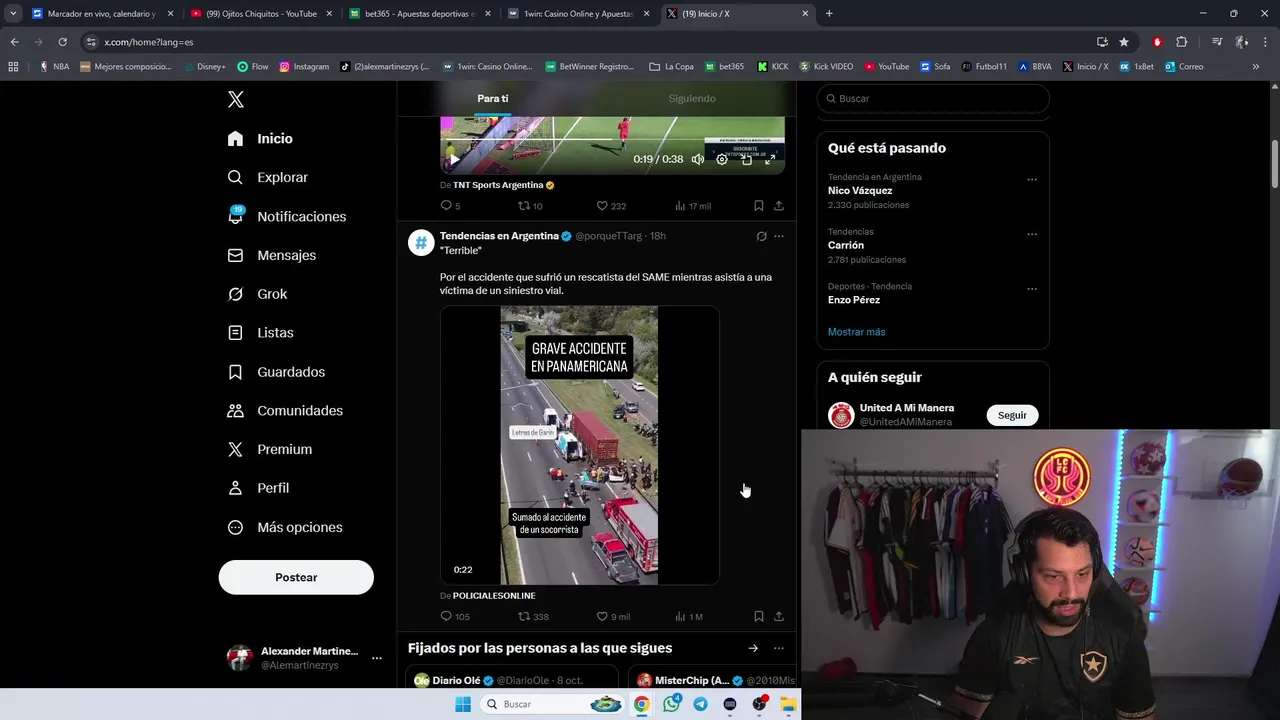Click Mostrar más under trends
The width and height of the screenshot is (1280, 720).
856,332
